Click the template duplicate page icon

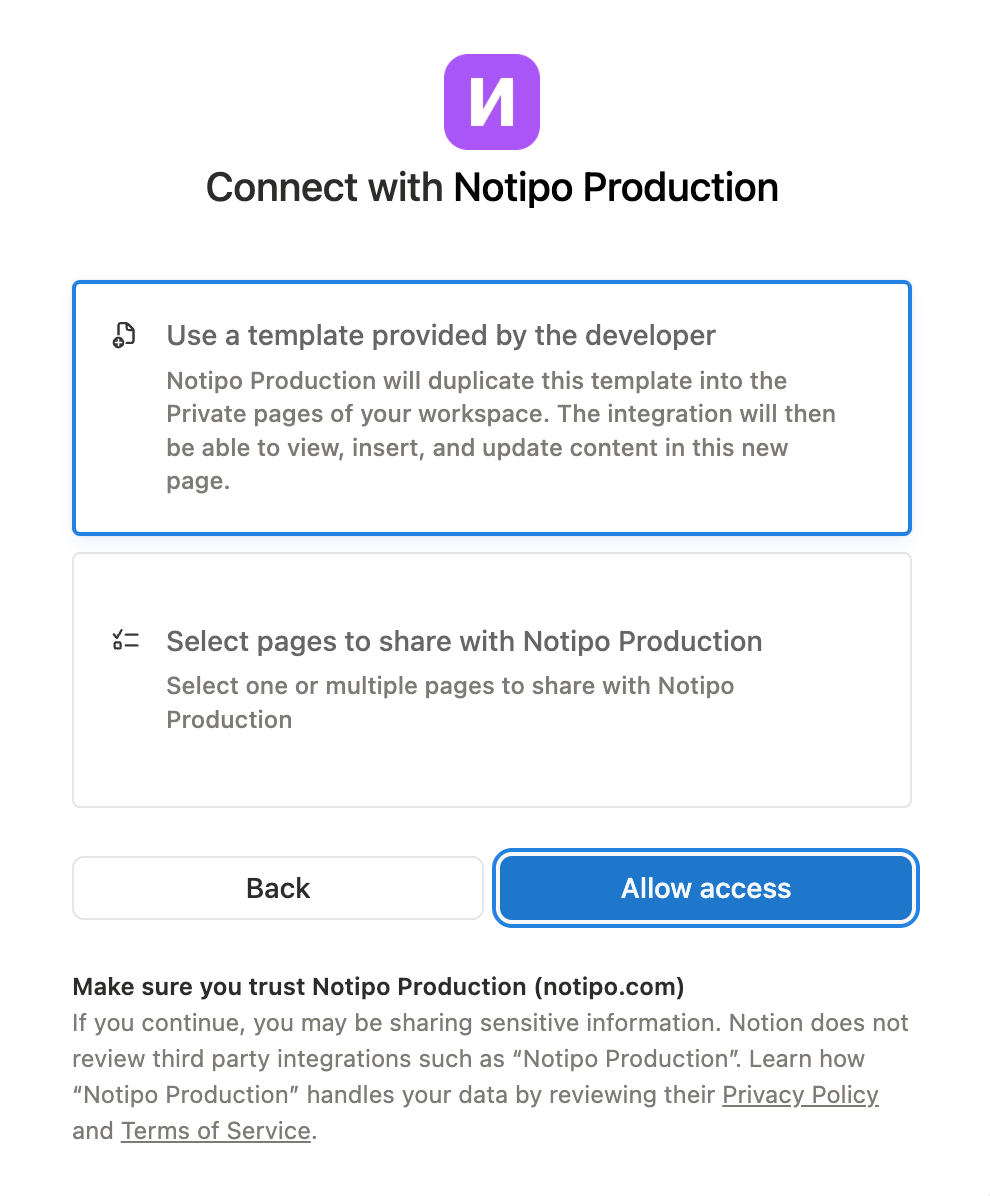[x=124, y=335]
